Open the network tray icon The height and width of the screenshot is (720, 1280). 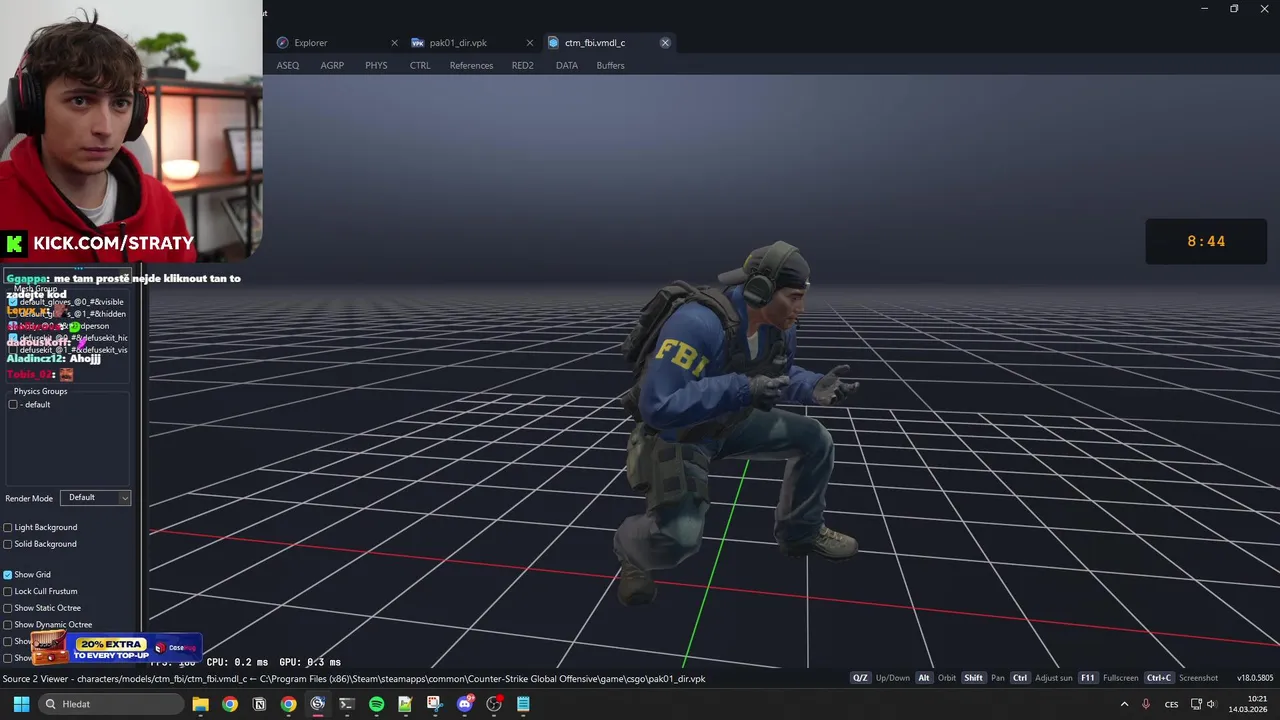(1196, 704)
